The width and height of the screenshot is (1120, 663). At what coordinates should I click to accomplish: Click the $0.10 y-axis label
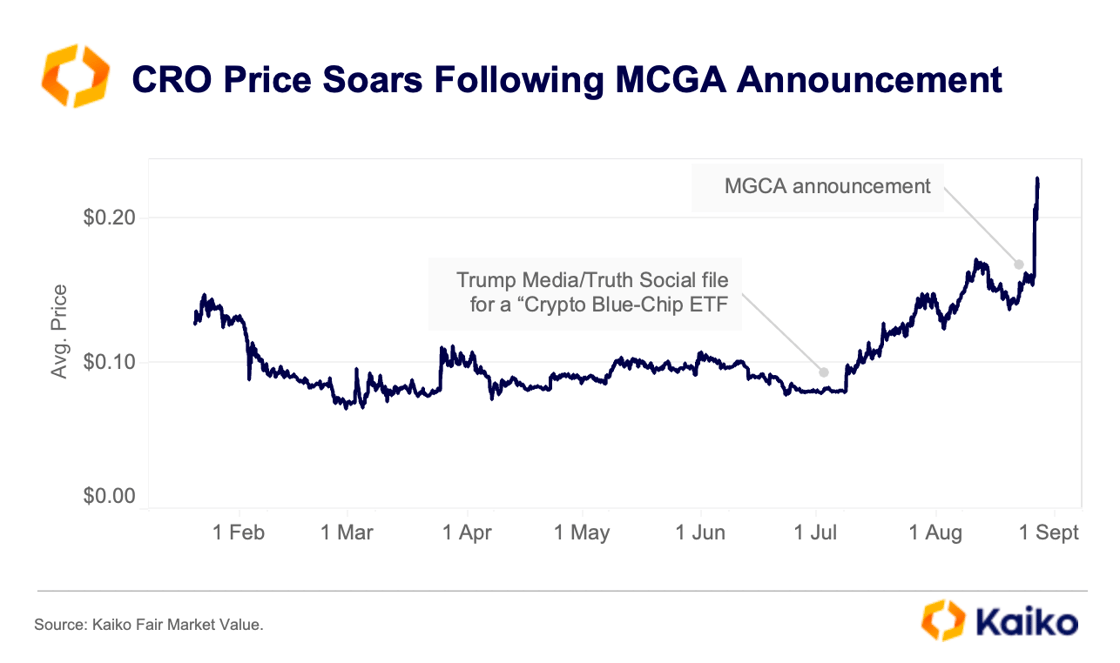click(x=109, y=361)
